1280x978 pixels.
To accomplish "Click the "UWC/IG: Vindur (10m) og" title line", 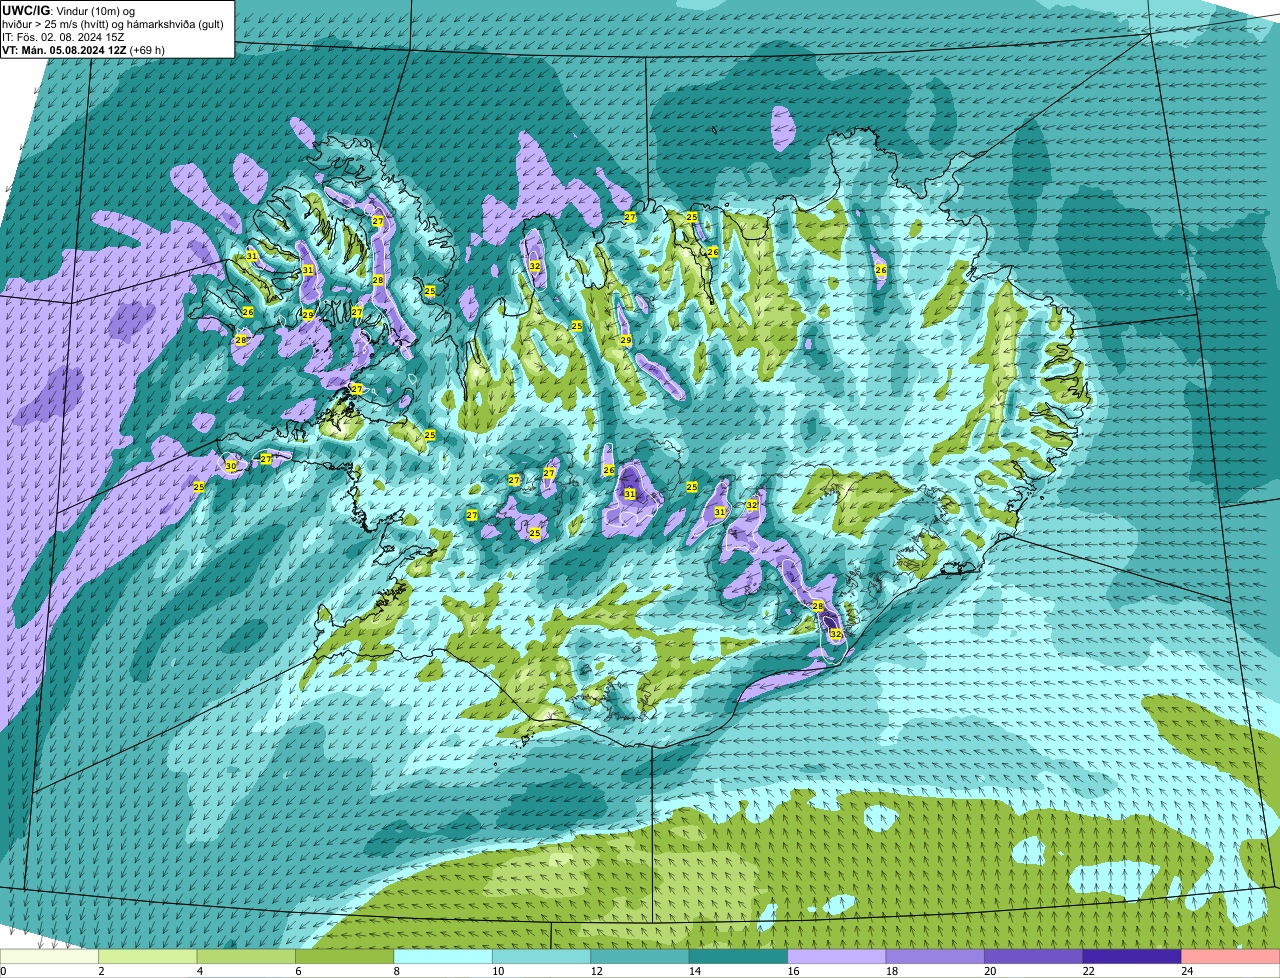I will coord(69,10).
